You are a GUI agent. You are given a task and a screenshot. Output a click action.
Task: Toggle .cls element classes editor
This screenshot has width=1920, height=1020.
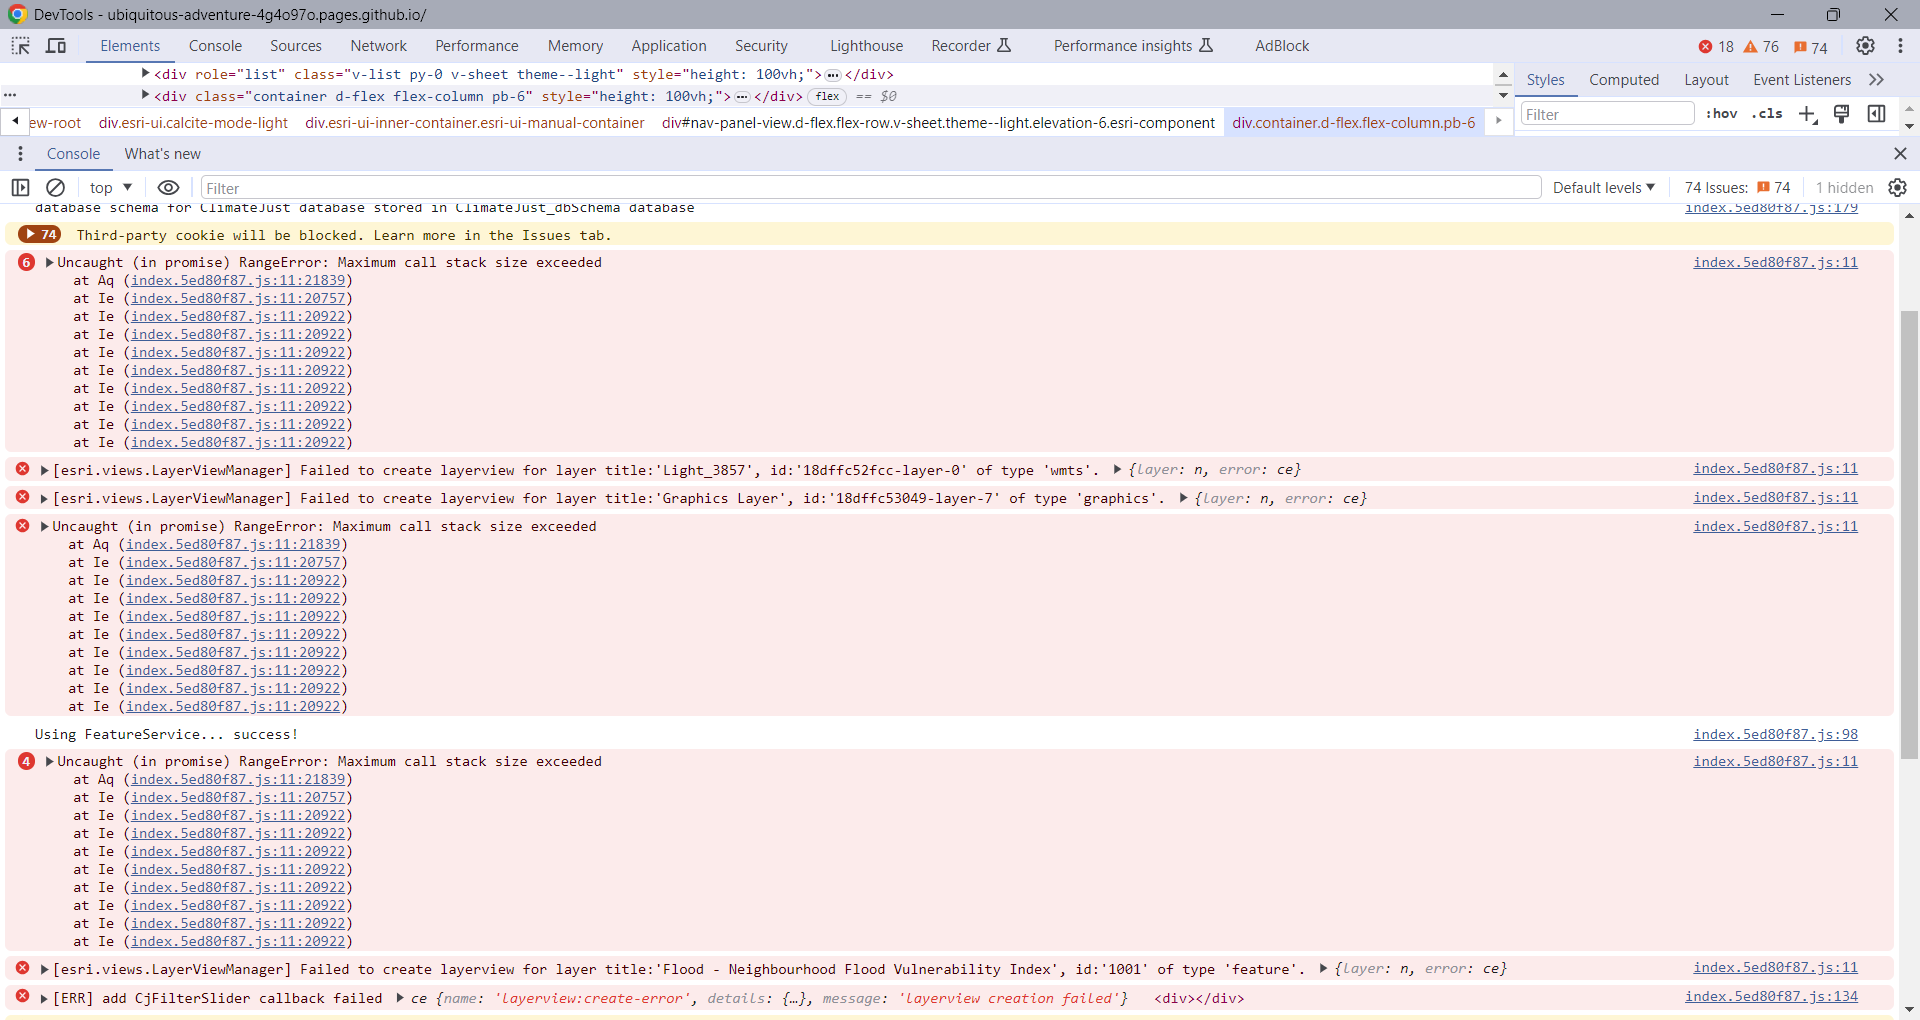1768,114
